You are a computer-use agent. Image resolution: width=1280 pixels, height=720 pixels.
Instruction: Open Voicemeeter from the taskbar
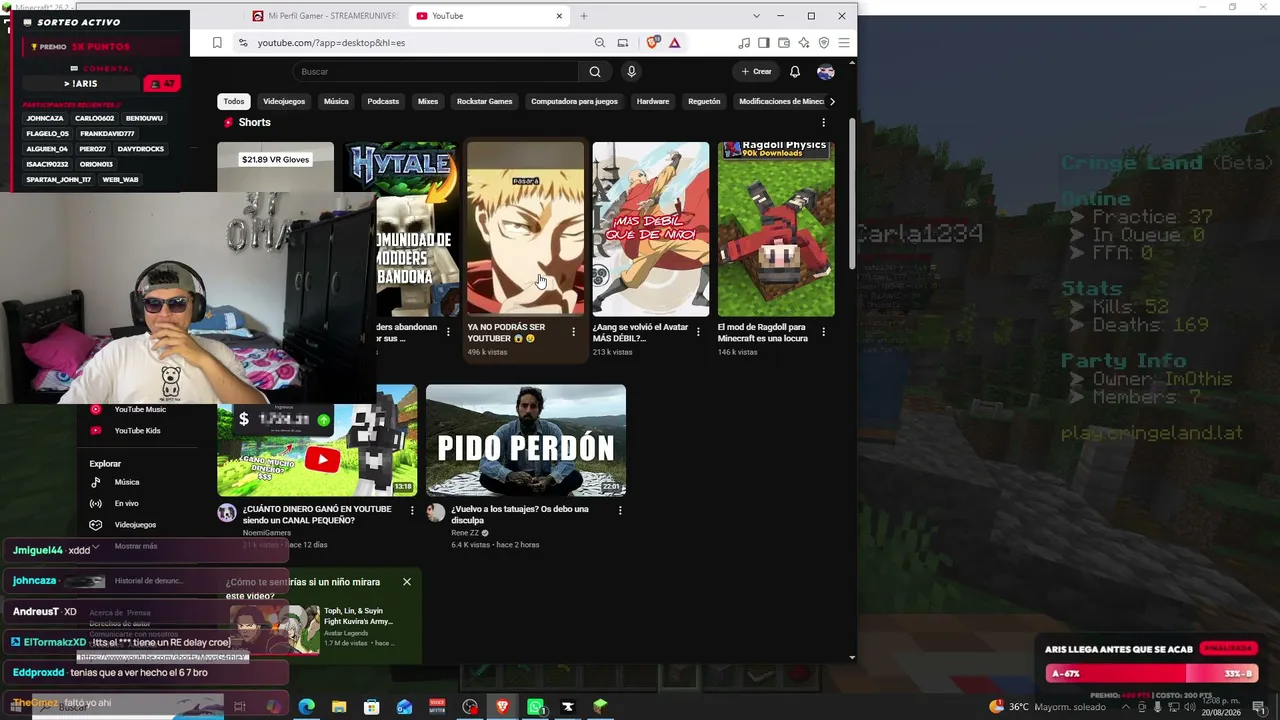[437, 707]
